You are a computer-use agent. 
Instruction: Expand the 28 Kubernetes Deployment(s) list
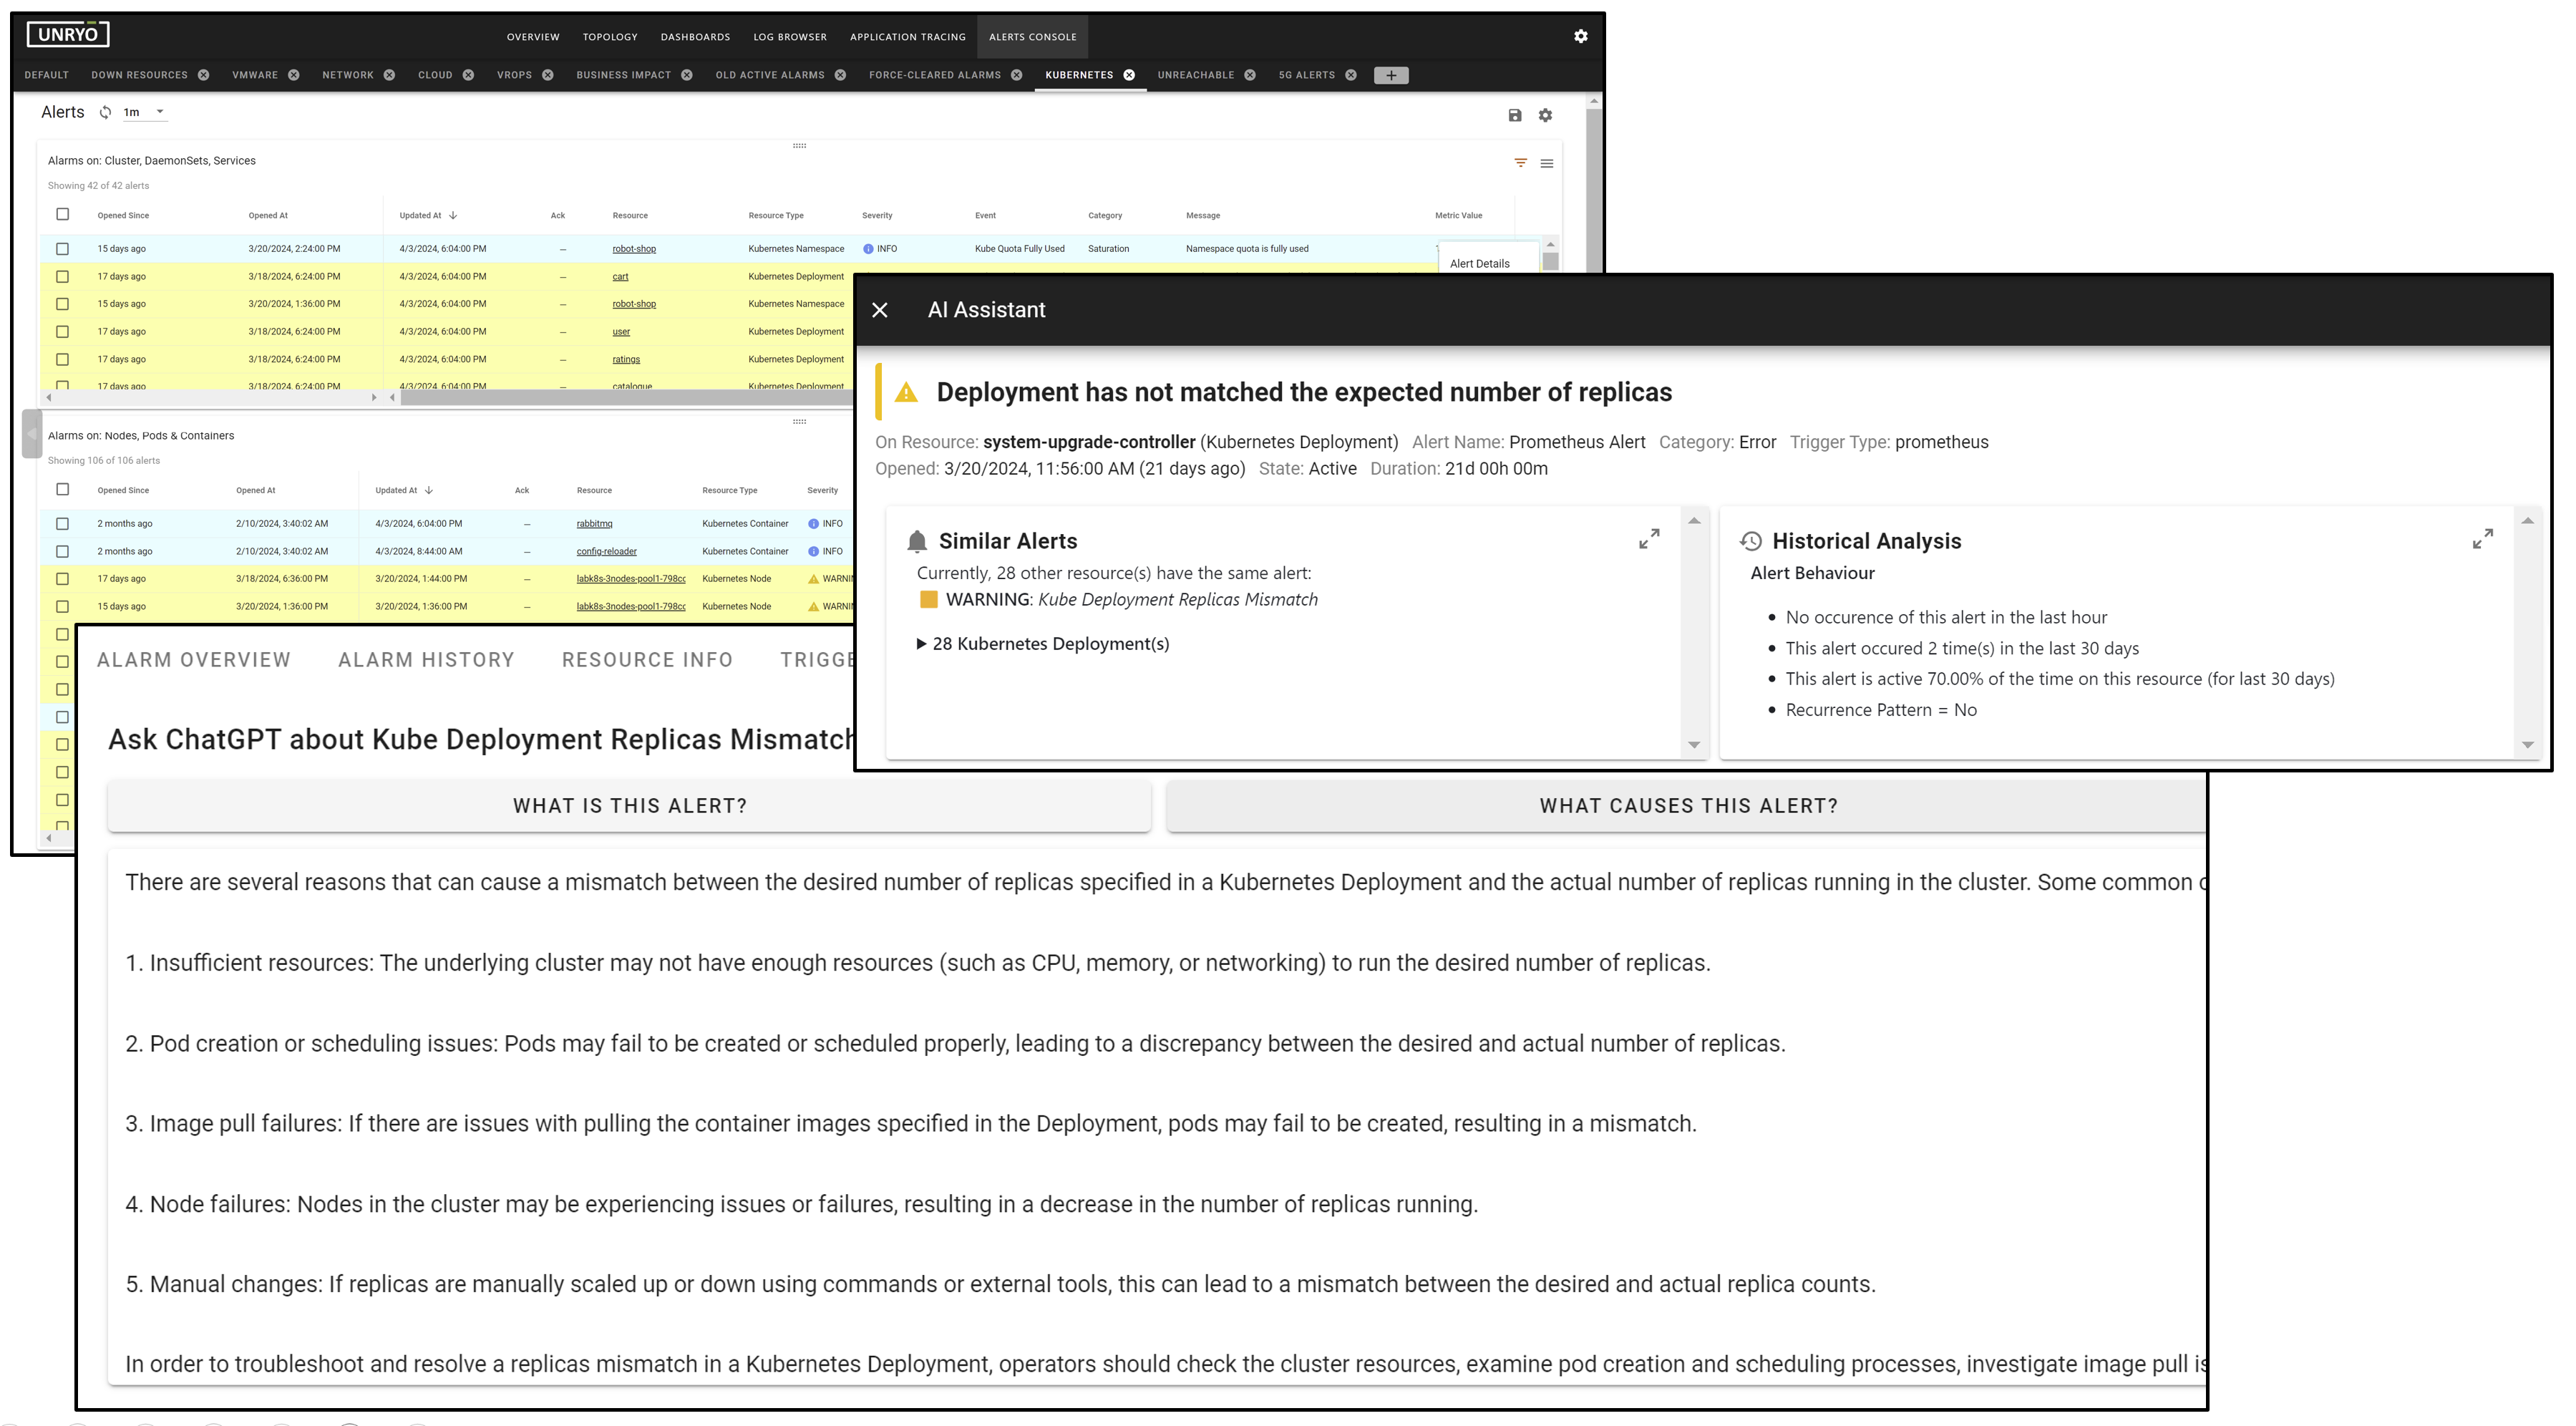click(1042, 644)
